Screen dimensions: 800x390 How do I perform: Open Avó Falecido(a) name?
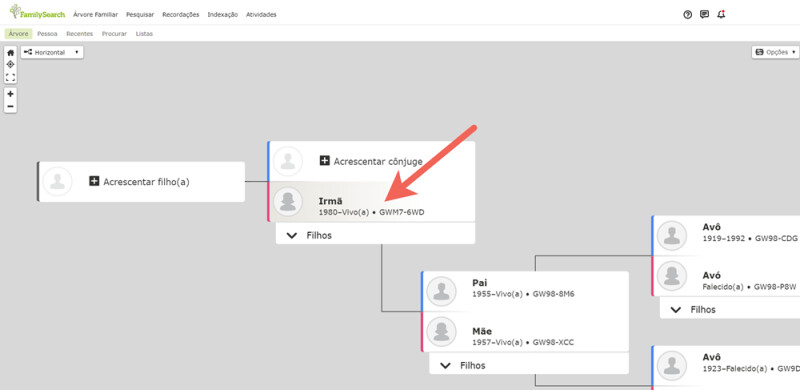712,275
